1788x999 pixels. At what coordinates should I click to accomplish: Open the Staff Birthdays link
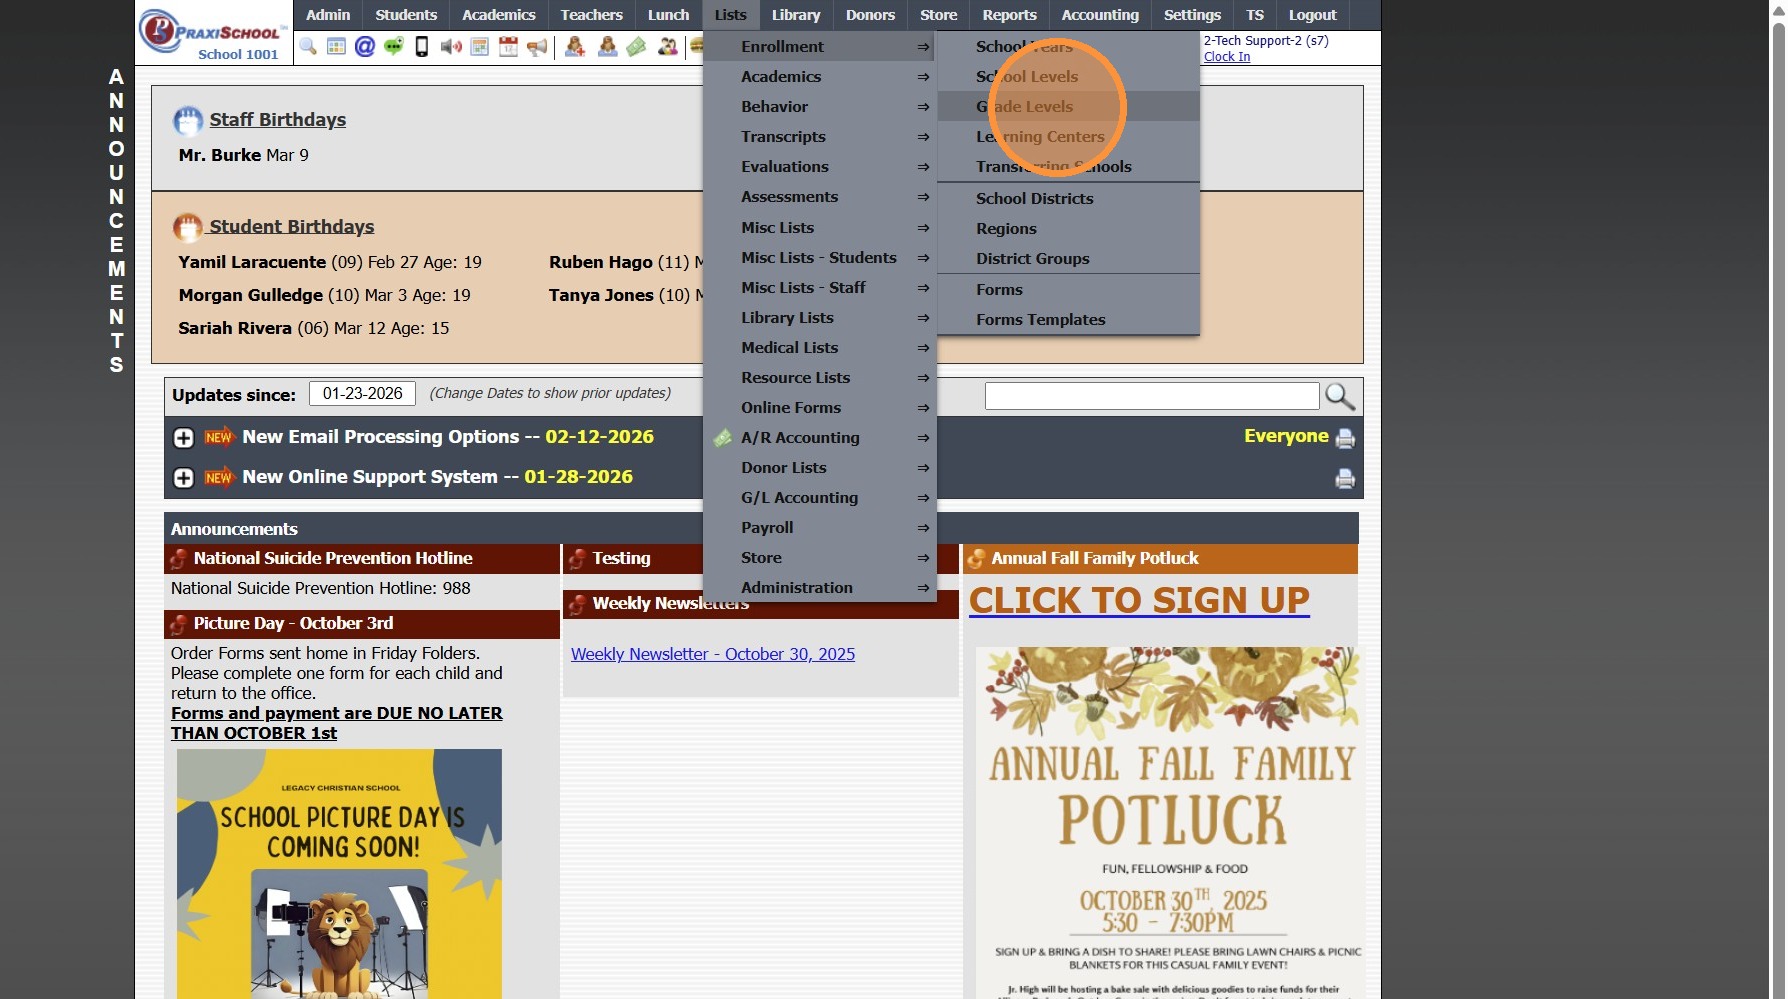pyautogui.click(x=277, y=120)
